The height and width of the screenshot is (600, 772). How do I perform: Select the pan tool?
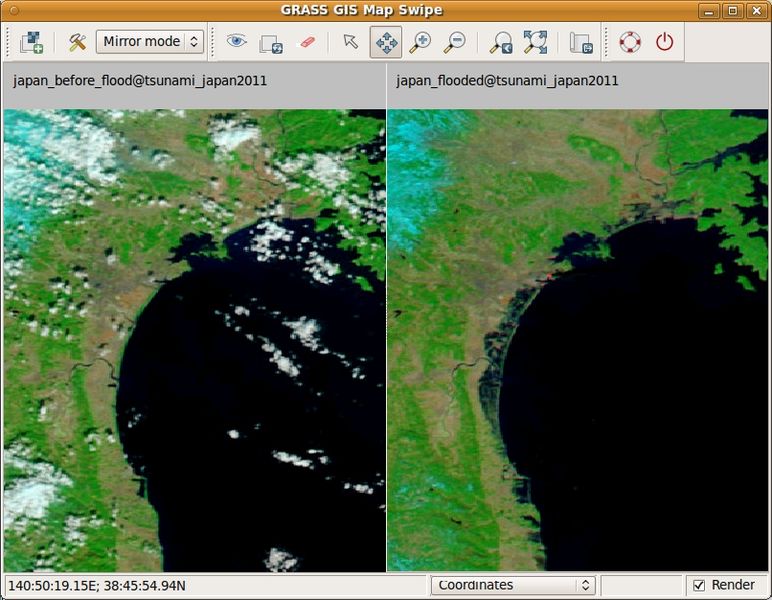pos(385,42)
